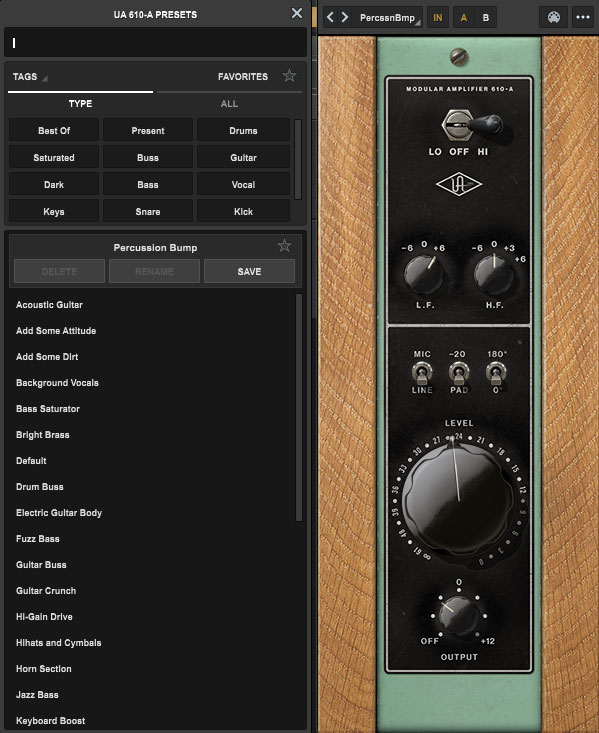Load the Add Some Dirt preset
The width and height of the screenshot is (599, 733).
tap(47, 357)
